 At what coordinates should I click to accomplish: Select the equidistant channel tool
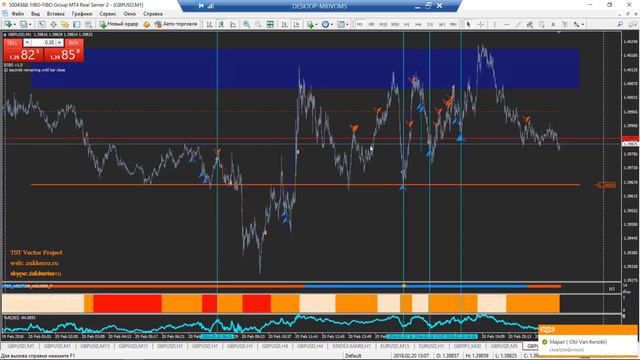(529, 24)
